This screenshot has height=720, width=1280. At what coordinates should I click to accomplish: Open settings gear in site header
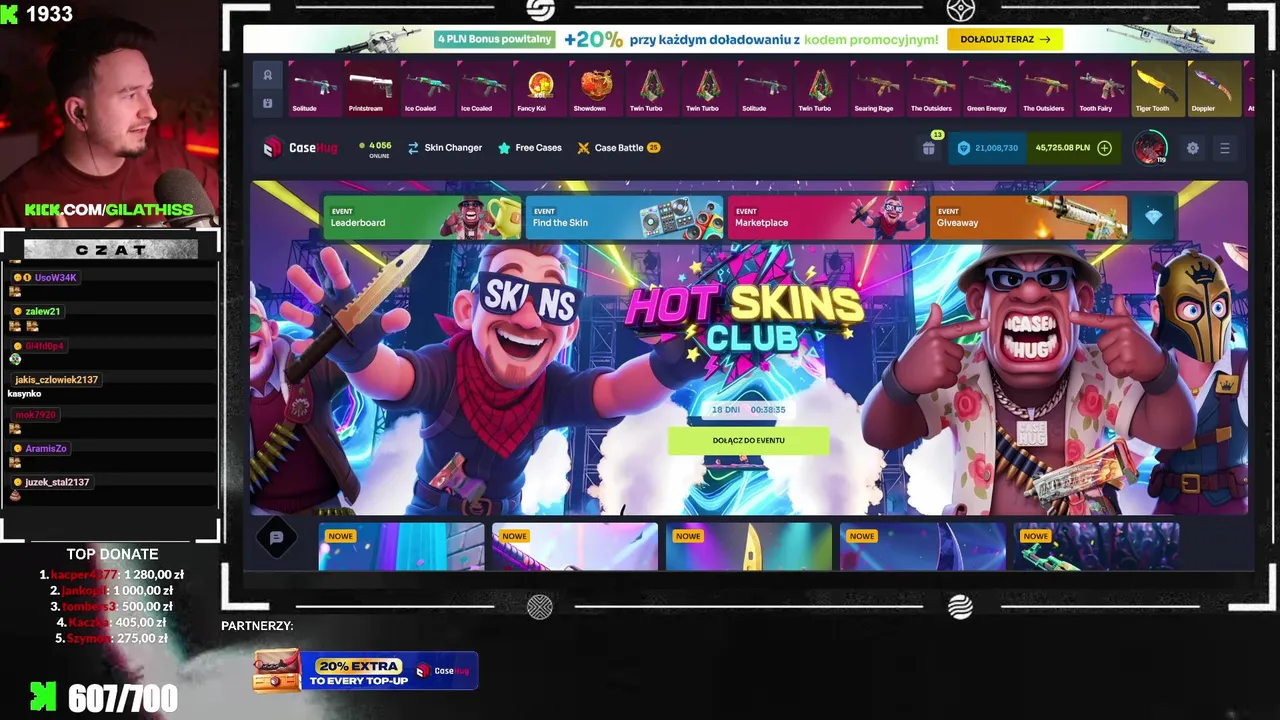pyautogui.click(x=1192, y=148)
